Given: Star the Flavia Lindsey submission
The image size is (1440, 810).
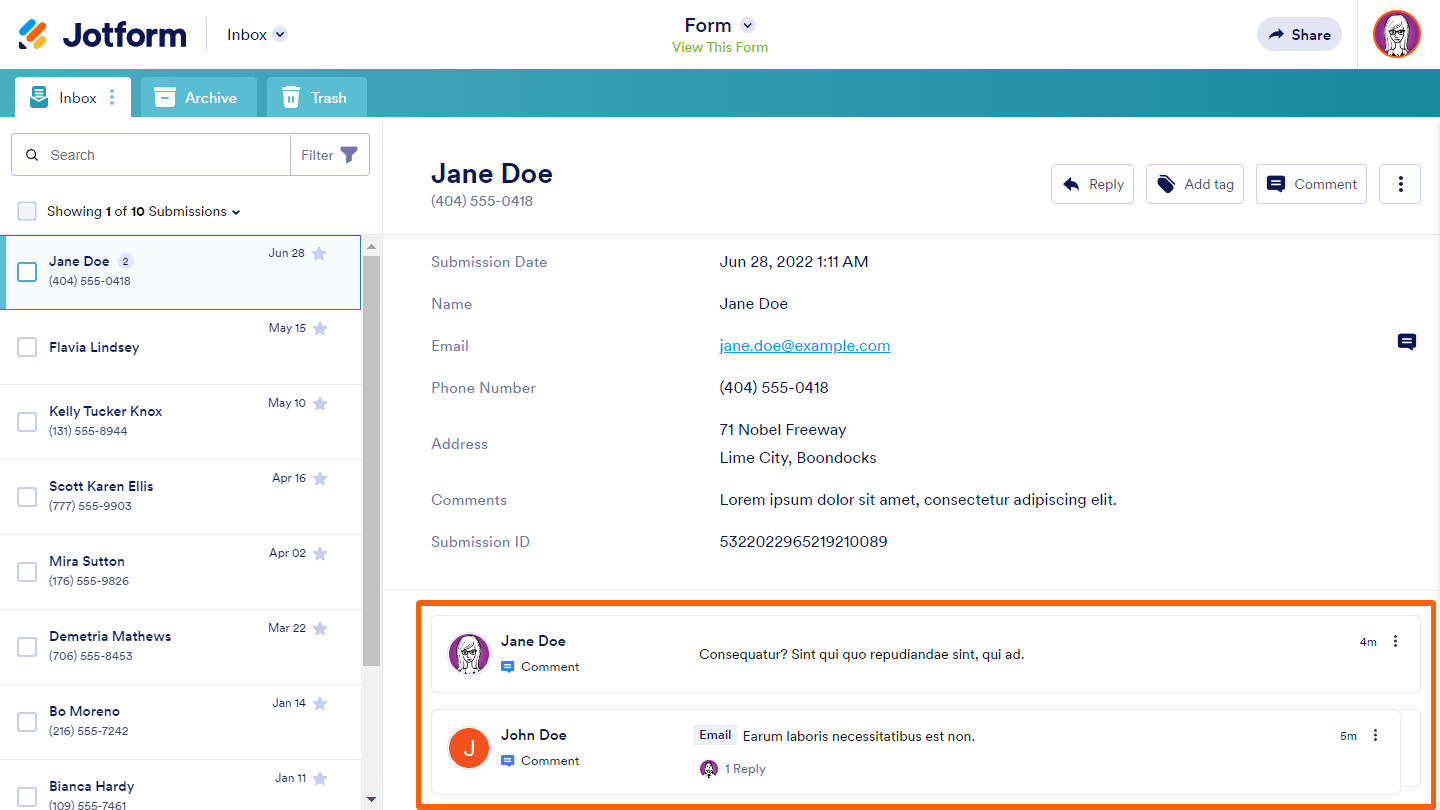Looking at the screenshot, I should 320,328.
